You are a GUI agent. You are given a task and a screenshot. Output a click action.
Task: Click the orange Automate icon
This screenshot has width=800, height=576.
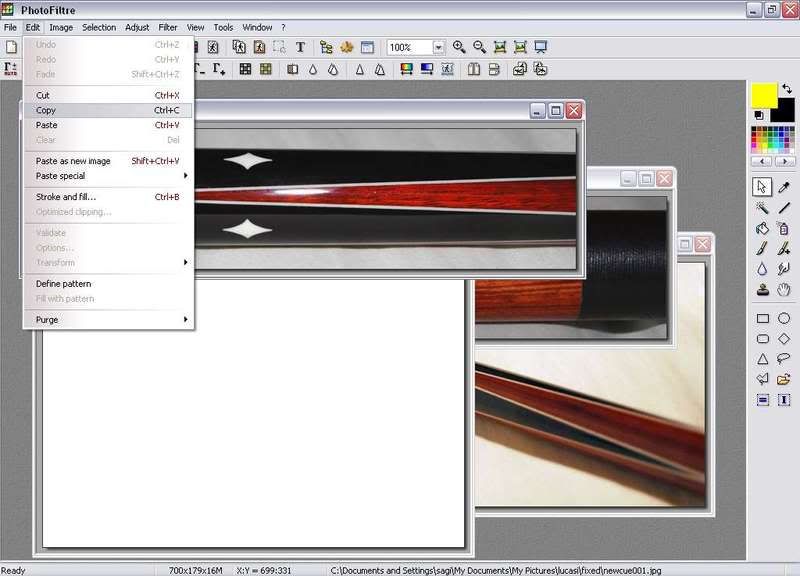pos(346,47)
